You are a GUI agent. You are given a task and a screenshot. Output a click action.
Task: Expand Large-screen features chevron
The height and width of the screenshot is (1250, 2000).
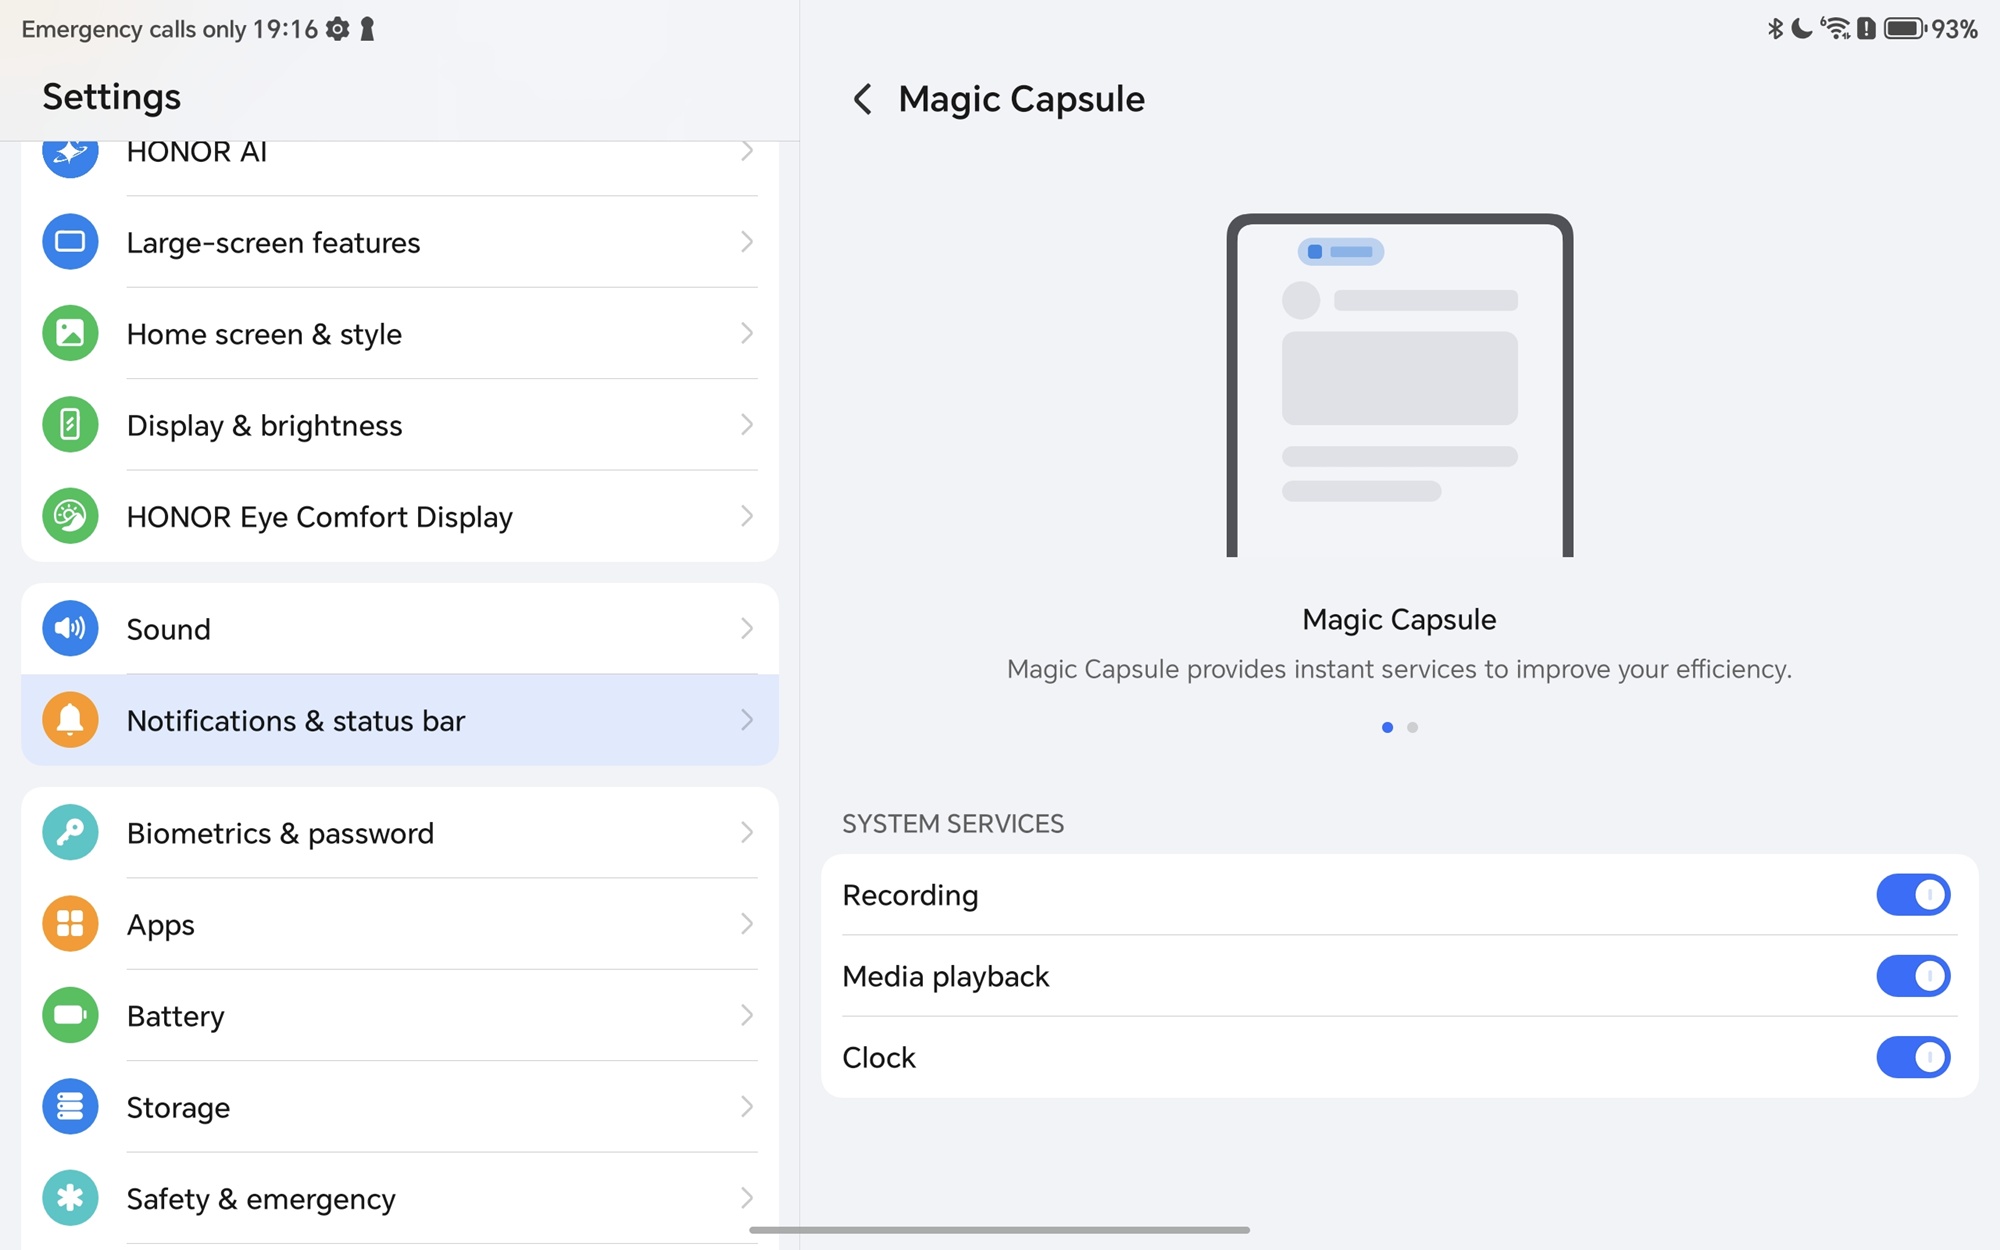tap(746, 242)
